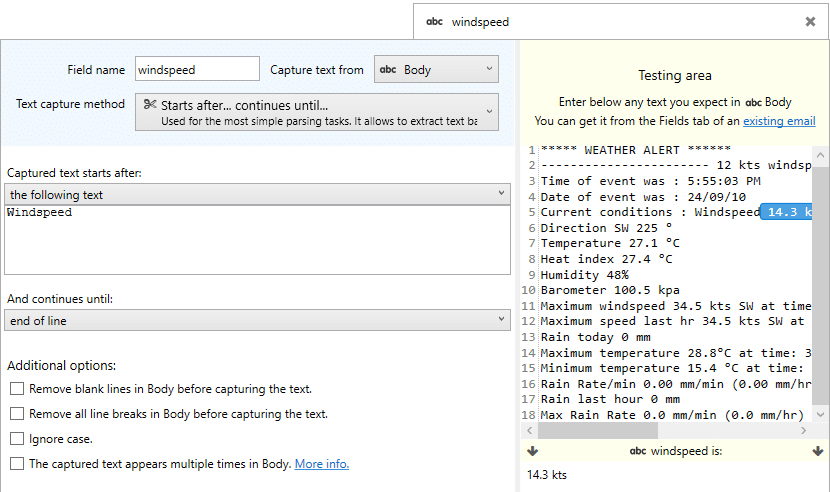This screenshot has height=492, width=830.
Task: Open the More info link
Action: click(322, 464)
